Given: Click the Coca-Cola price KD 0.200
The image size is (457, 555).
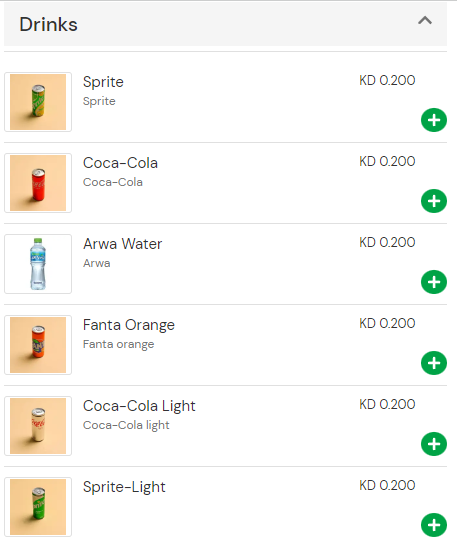Looking at the screenshot, I should 387,161.
